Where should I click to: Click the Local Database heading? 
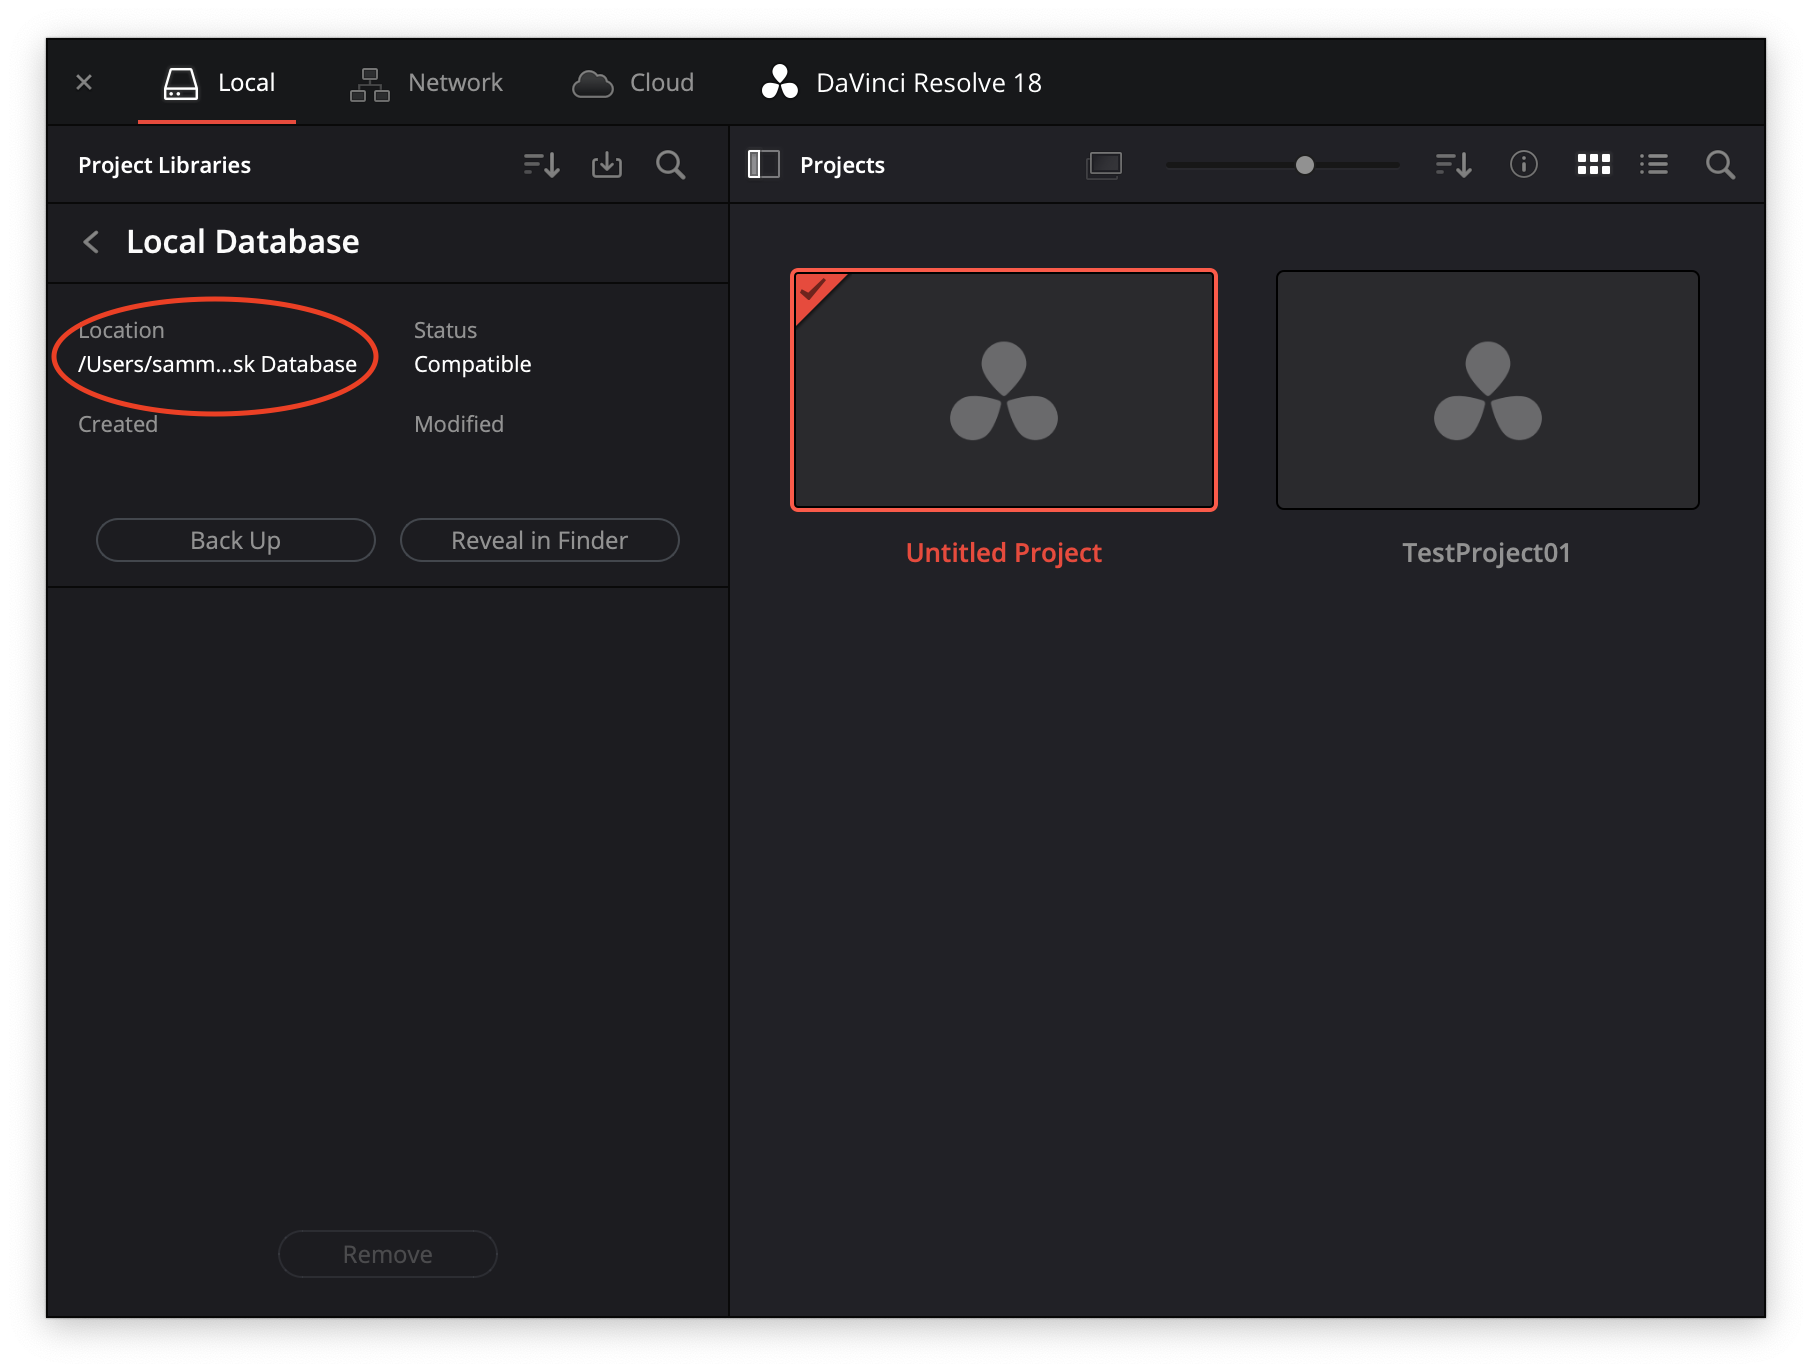[x=243, y=242]
